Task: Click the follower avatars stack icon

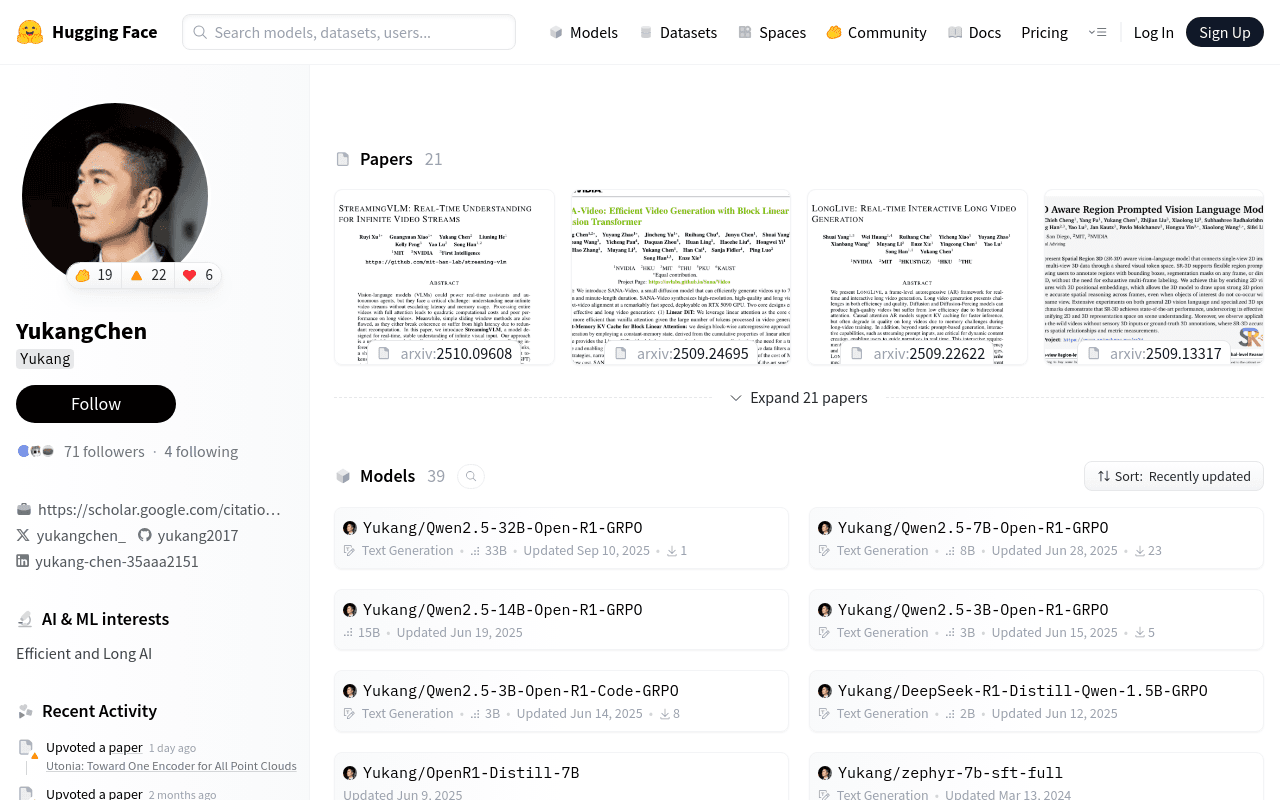Action: pos(35,451)
